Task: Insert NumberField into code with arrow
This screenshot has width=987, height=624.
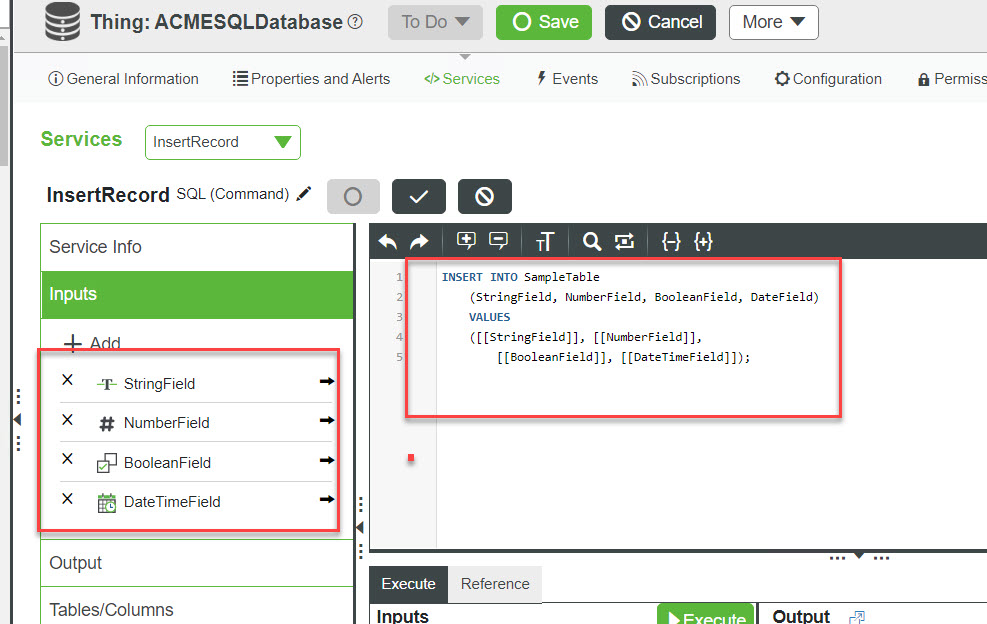Action: point(326,421)
